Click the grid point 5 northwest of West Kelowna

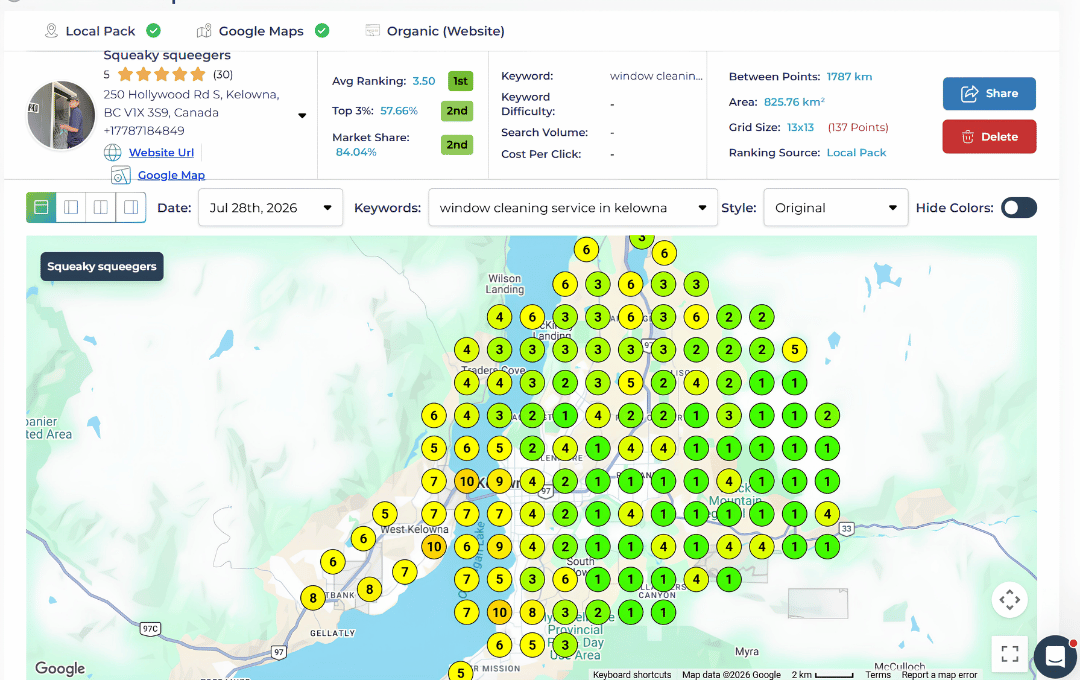pos(385,513)
